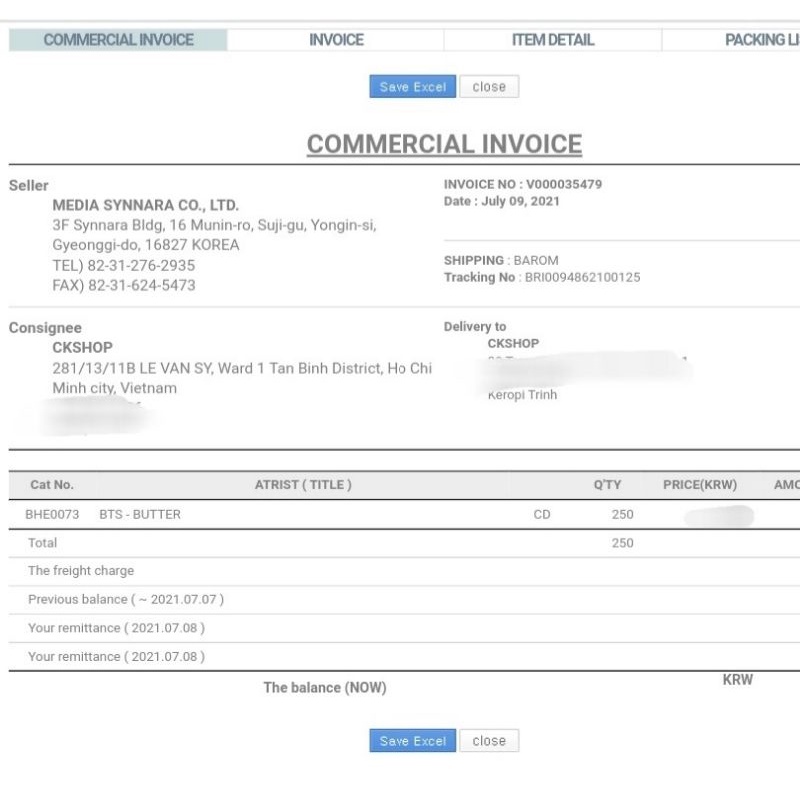This screenshot has width=800, height=800.
Task: Click the name Keropi Trinh
Action: pos(522,394)
